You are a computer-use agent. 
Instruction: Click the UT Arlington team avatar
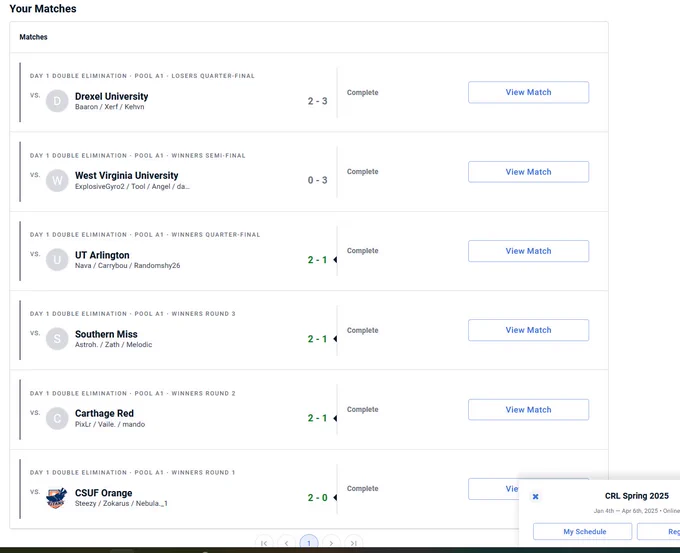click(x=57, y=260)
